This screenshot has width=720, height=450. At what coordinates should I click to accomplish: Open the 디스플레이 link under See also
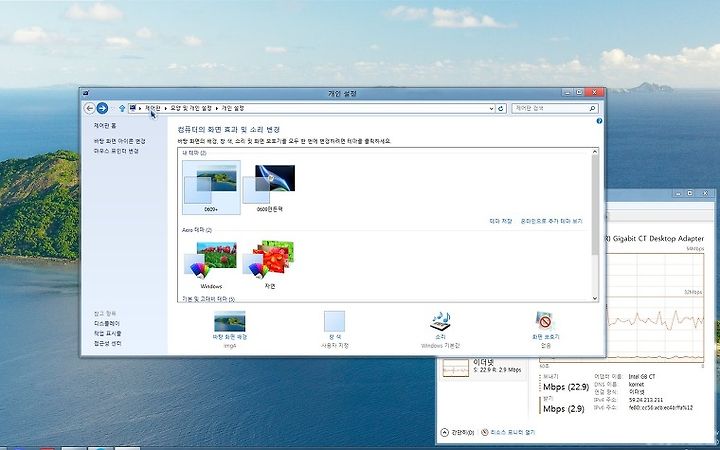click(107, 323)
